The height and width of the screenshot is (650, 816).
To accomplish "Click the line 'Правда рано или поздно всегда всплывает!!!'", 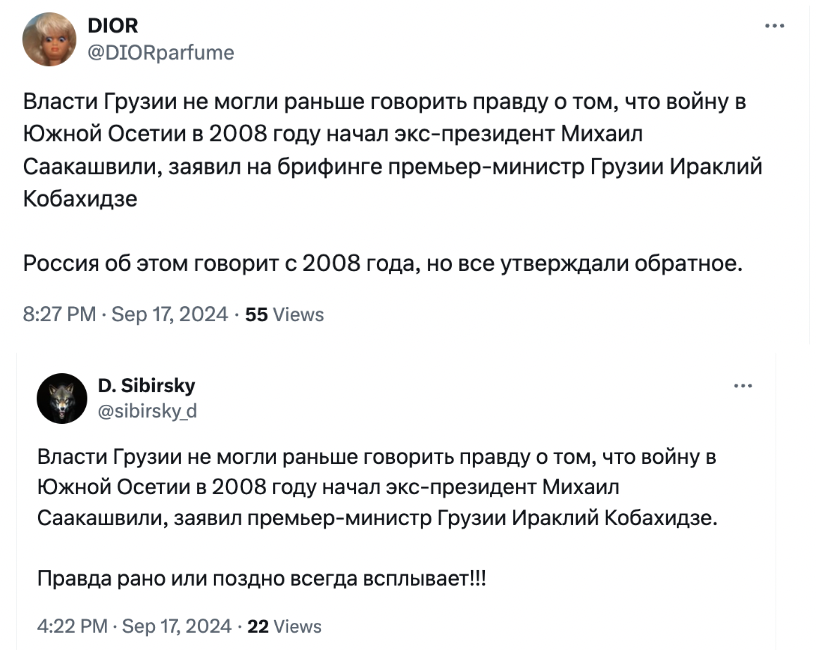I will click(x=262, y=578).
